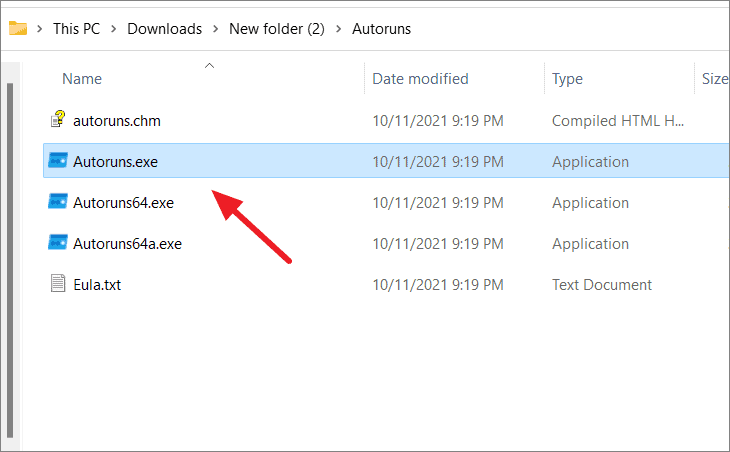Screen dimensions: 730x452
Task: Click Autoruns breadcrumb segment
Action: (x=381, y=29)
